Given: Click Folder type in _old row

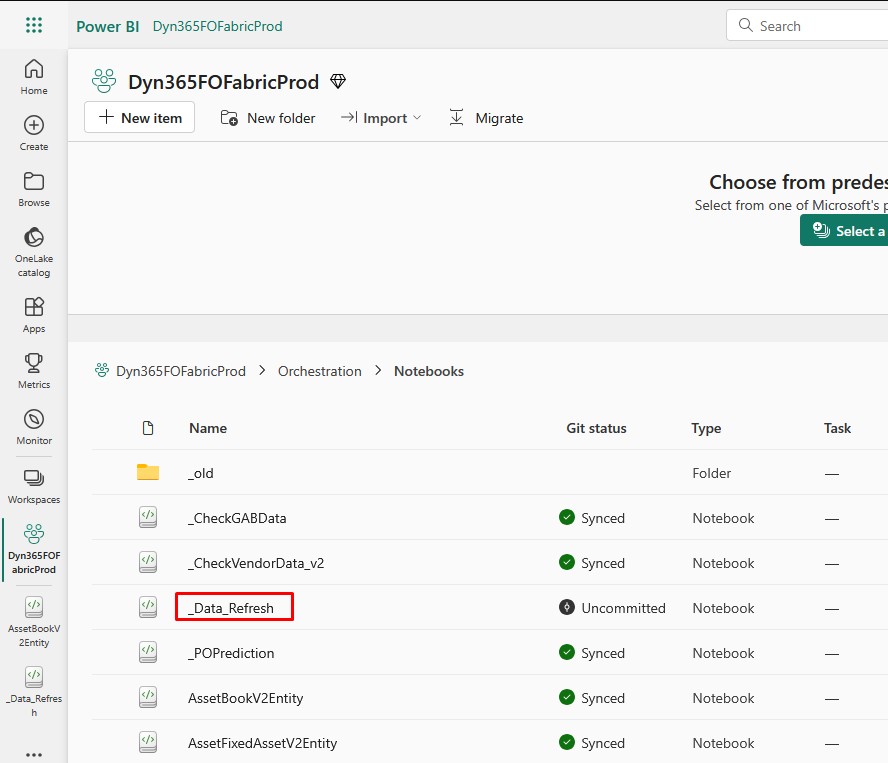Looking at the screenshot, I should [x=711, y=473].
